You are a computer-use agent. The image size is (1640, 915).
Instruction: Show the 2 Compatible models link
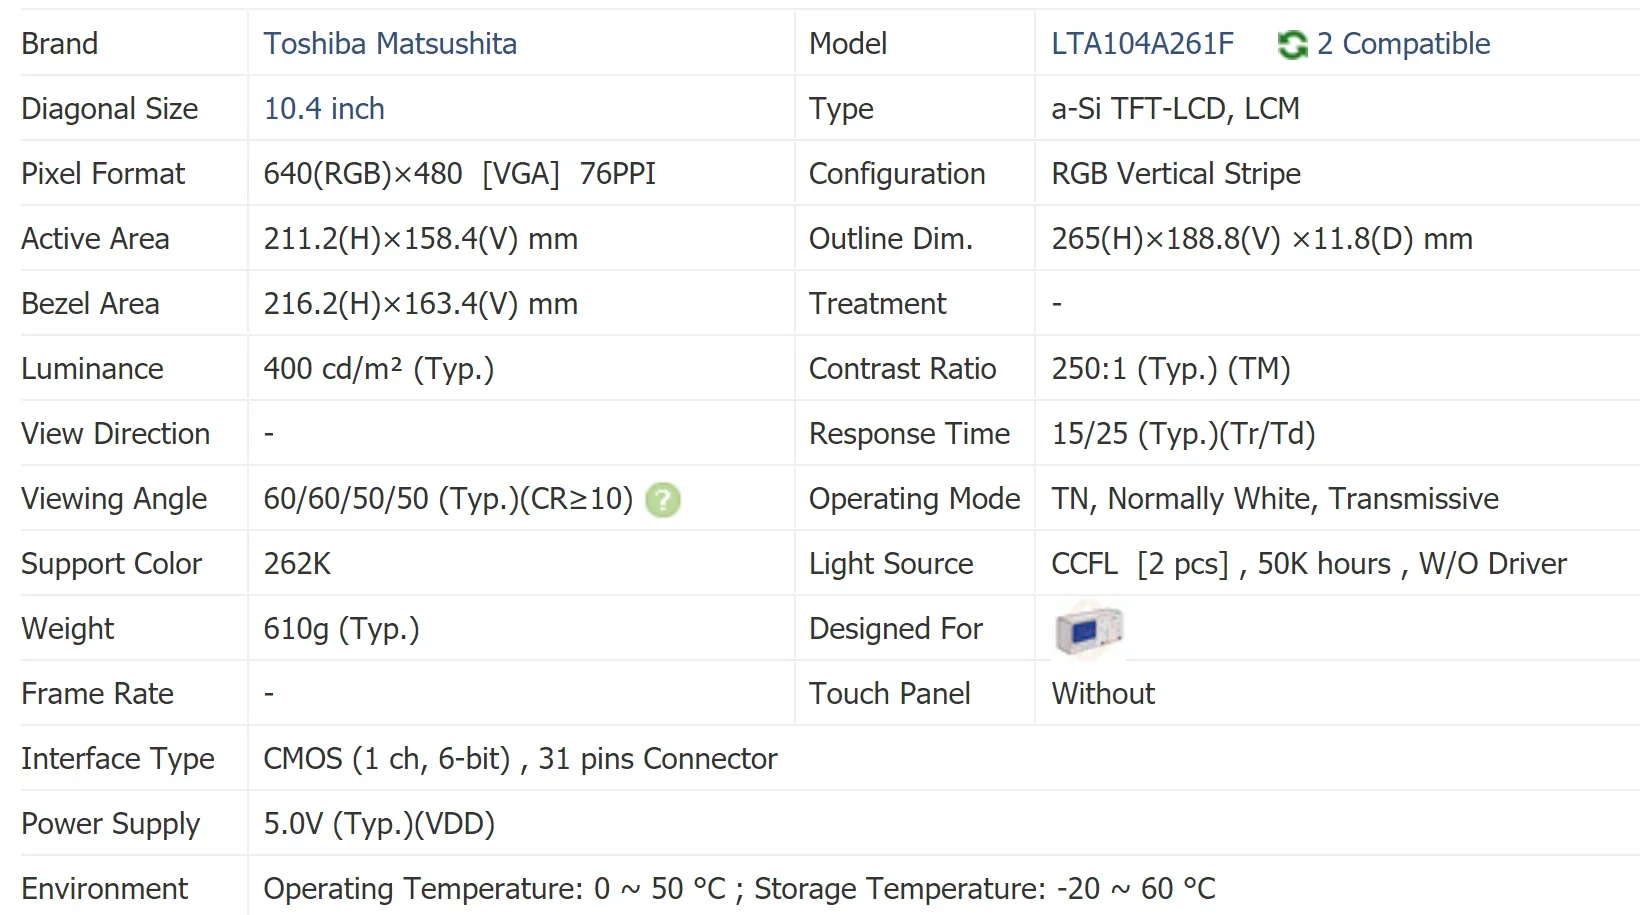pos(1403,44)
